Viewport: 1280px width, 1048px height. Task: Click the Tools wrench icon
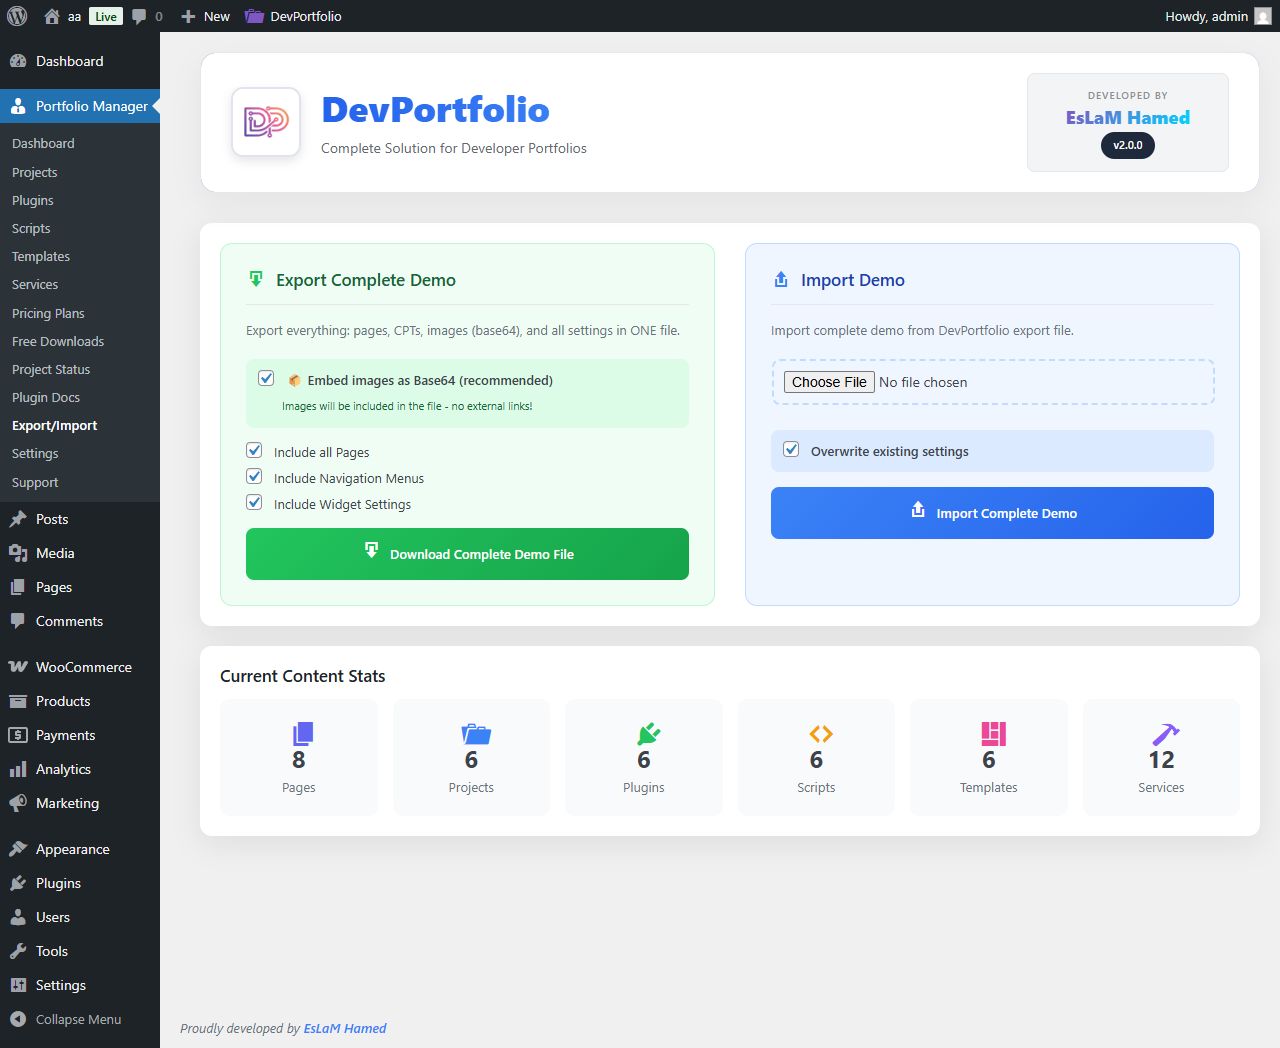tap(18, 951)
